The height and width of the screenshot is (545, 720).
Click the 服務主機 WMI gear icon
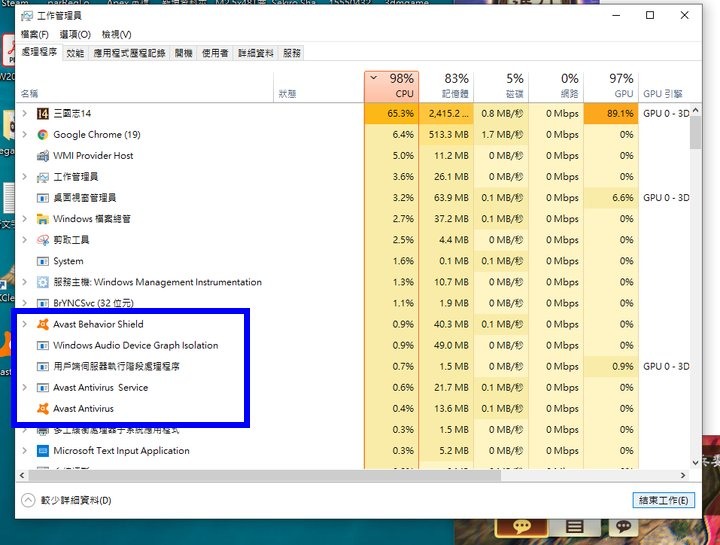(x=43, y=282)
